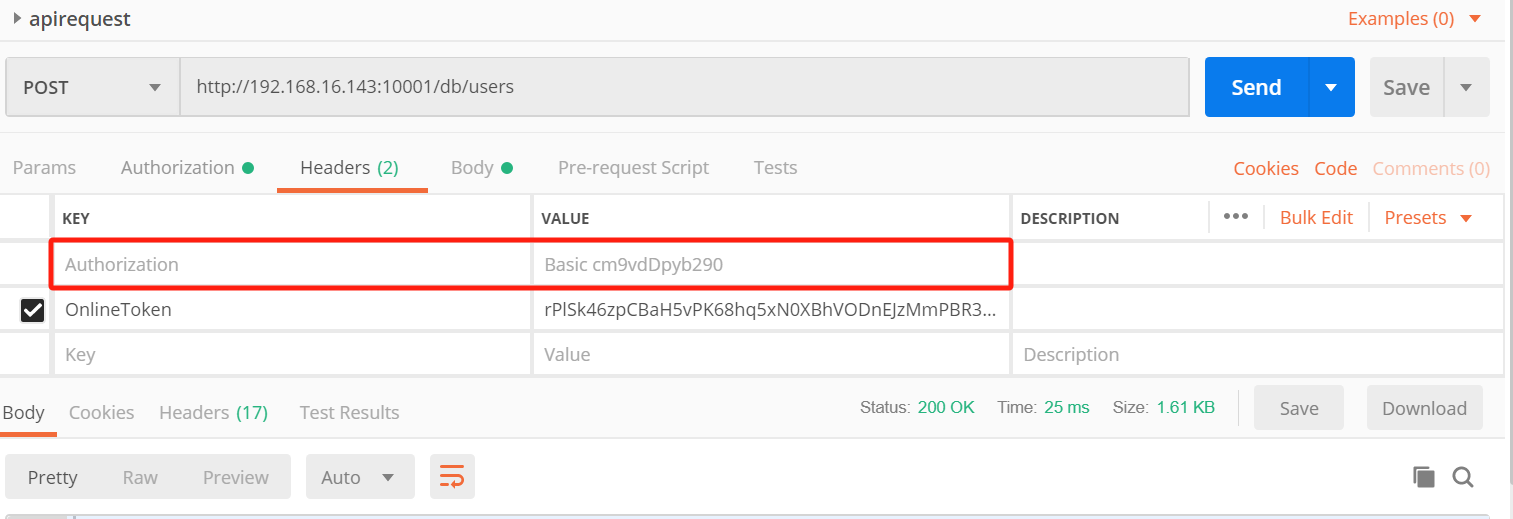Click the blue Send button
This screenshot has height=519, width=1513.
pos(1256,87)
